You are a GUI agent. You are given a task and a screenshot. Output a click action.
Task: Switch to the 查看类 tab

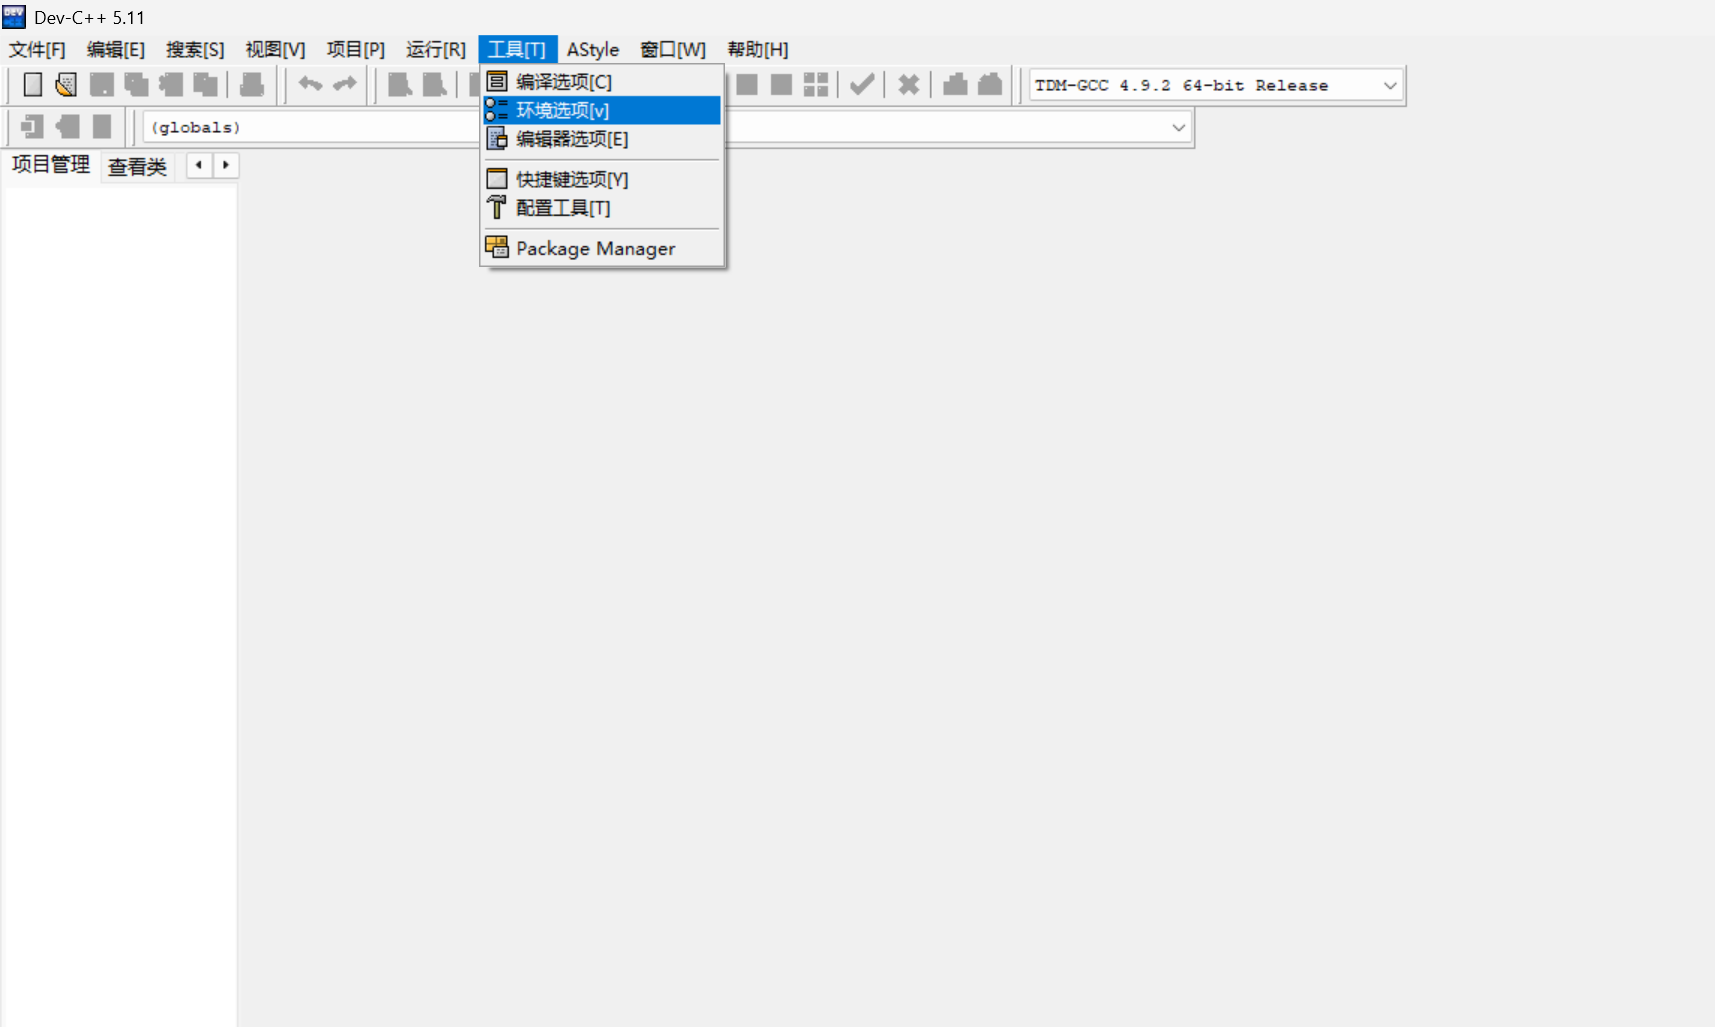pyautogui.click(x=138, y=166)
